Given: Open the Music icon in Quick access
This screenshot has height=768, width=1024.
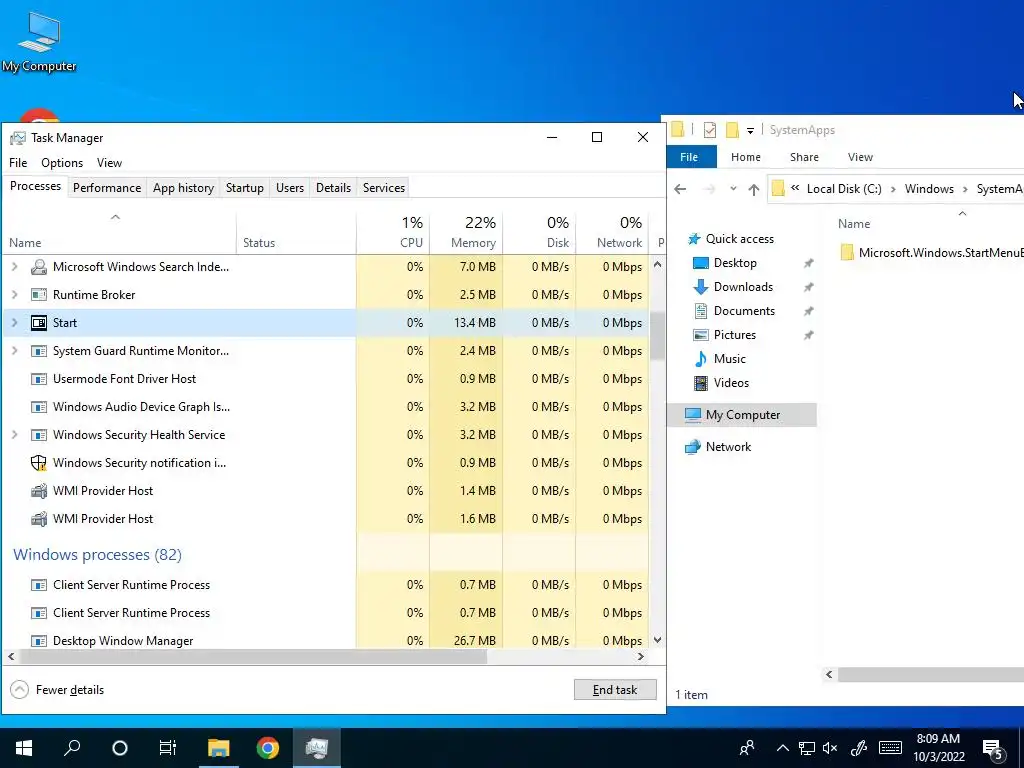Looking at the screenshot, I should (x=701, y=359).
